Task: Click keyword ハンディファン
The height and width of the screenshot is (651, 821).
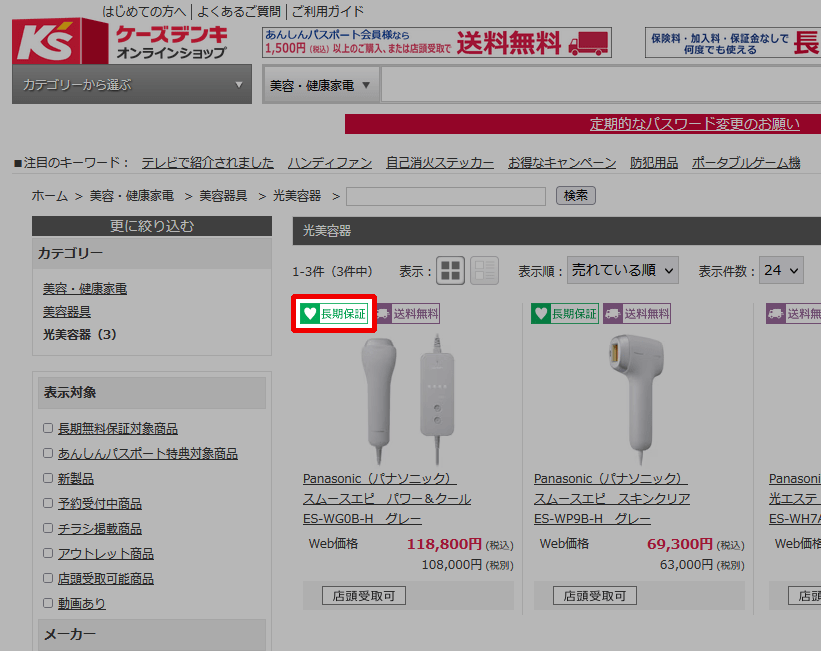Action: click(330, 163)
